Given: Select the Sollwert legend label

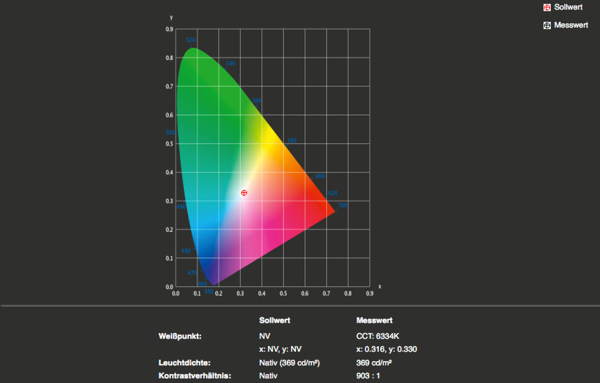Looking at the screenshot, I should click(x=568, y=7).
